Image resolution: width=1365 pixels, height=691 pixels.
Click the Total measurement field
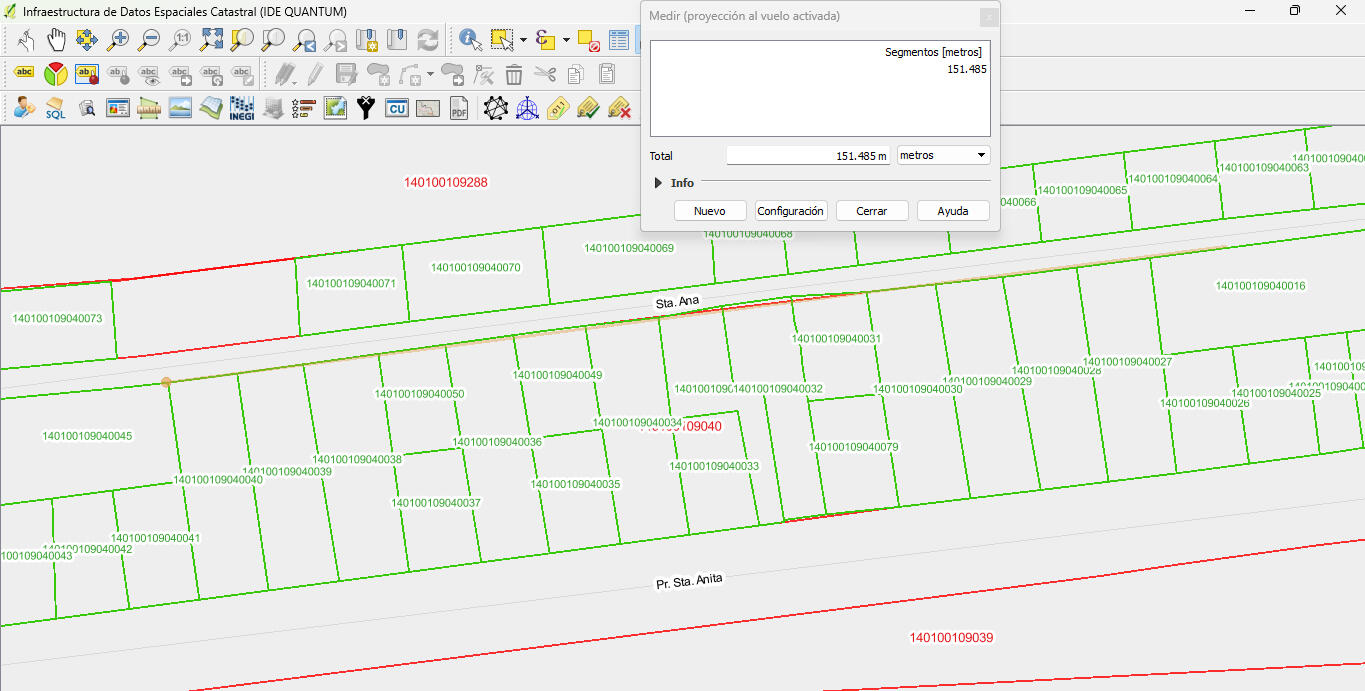(808, 156)
